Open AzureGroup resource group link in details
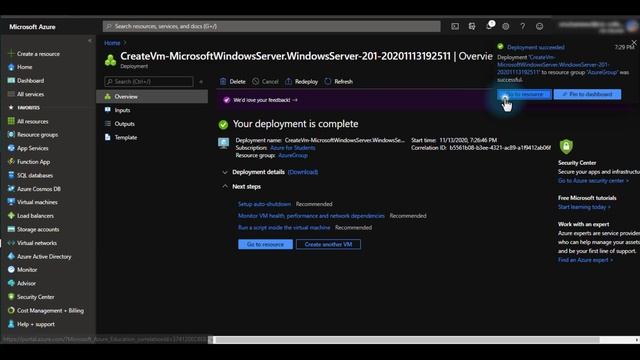 point(293,155)
